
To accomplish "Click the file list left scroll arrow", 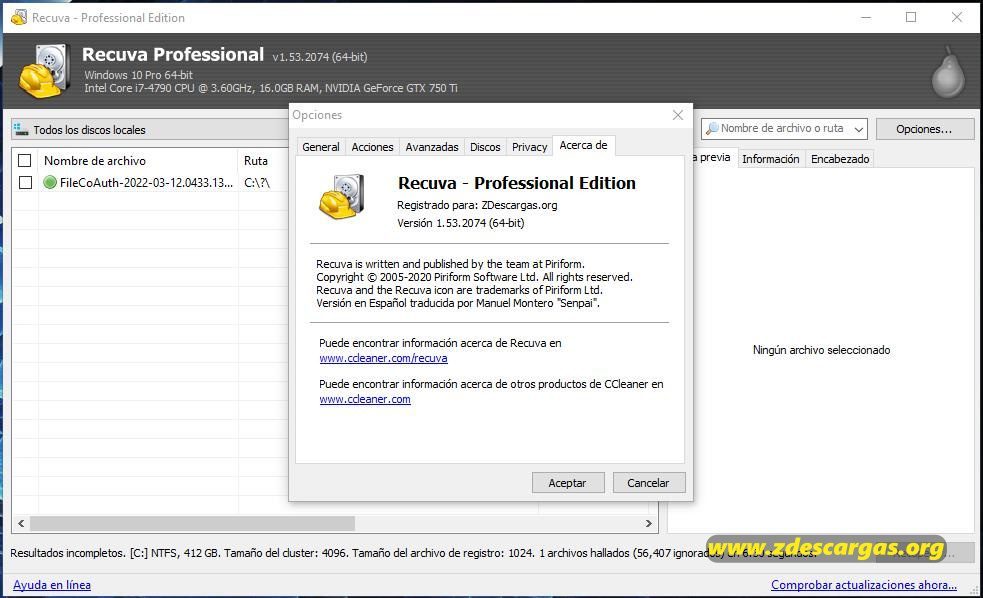I will (21, 523).
